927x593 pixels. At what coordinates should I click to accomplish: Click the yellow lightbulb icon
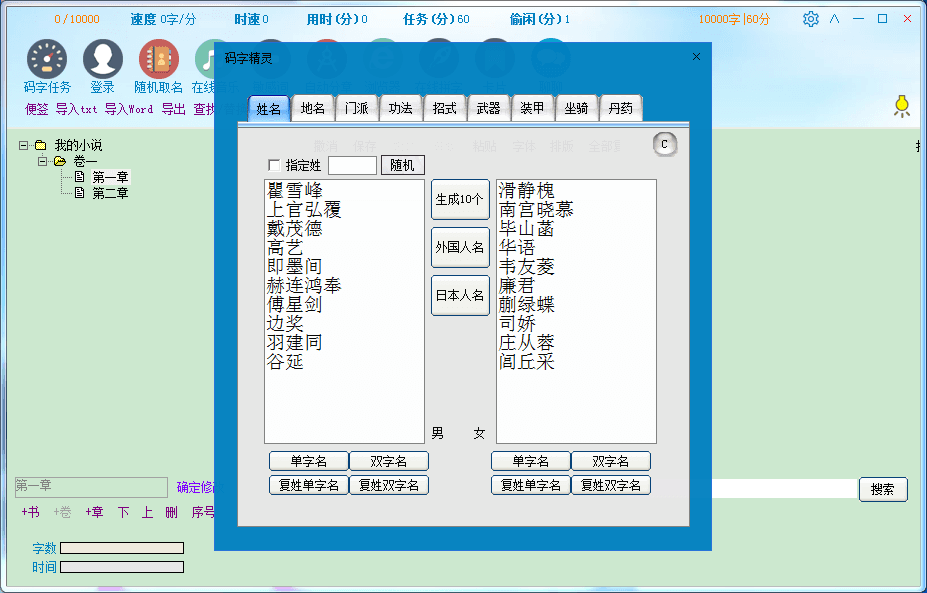point(901,105)
